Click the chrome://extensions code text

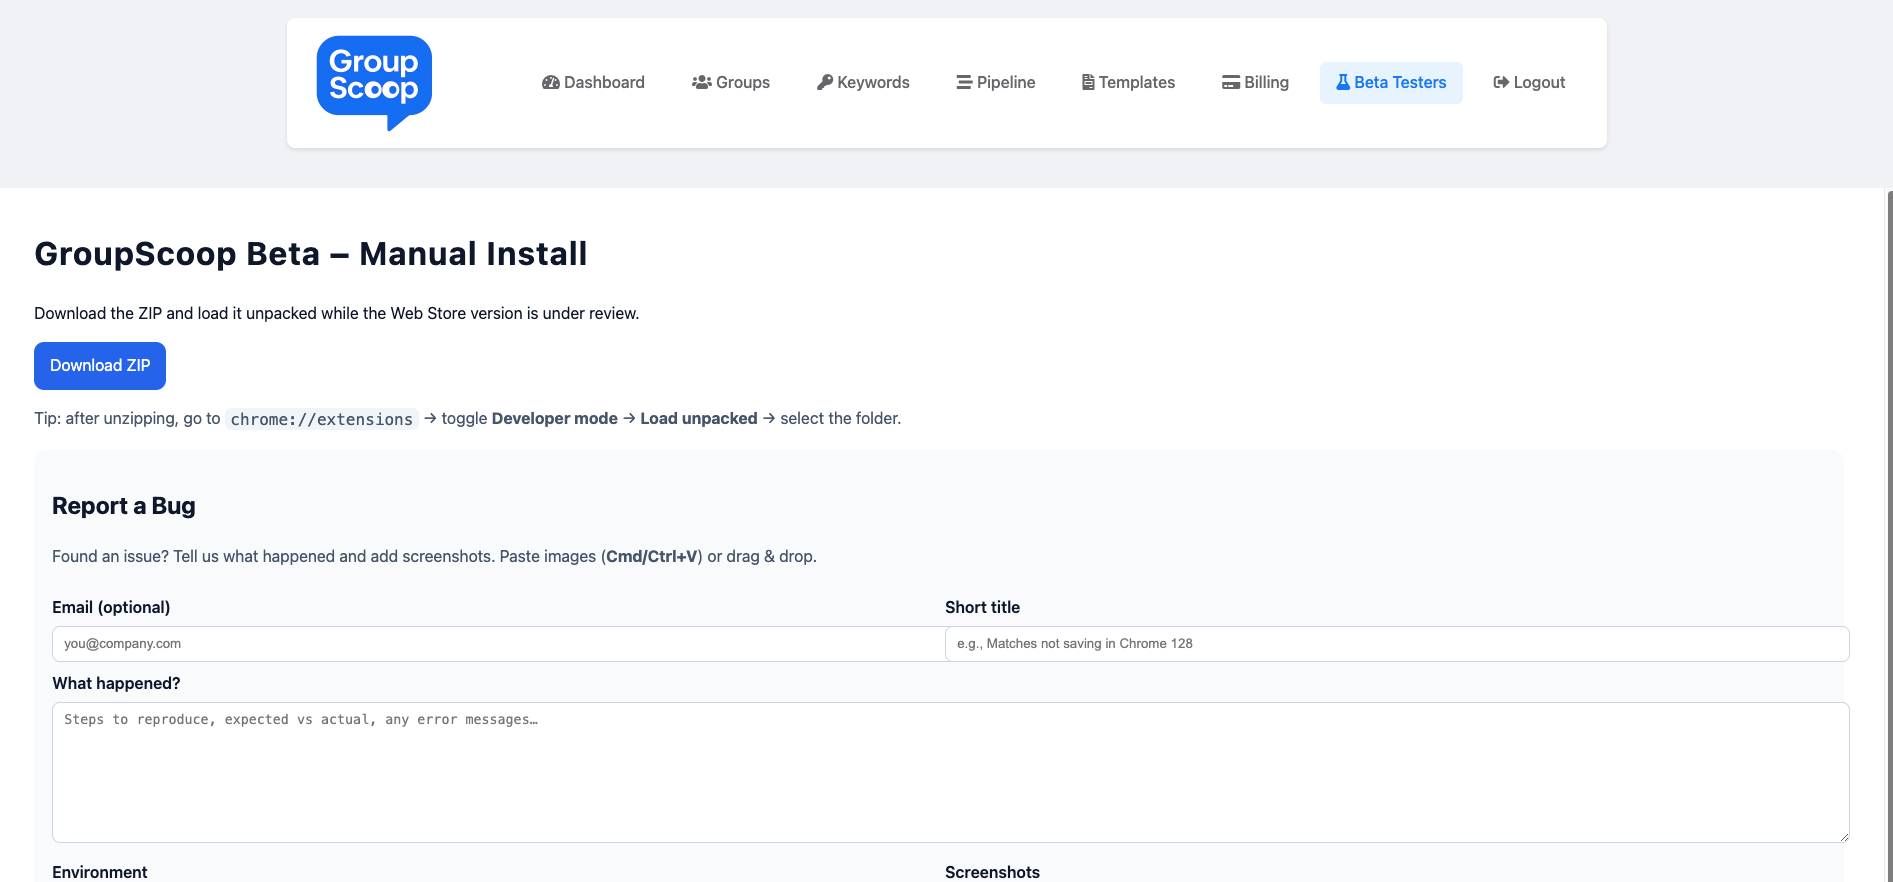coord(322,419)
